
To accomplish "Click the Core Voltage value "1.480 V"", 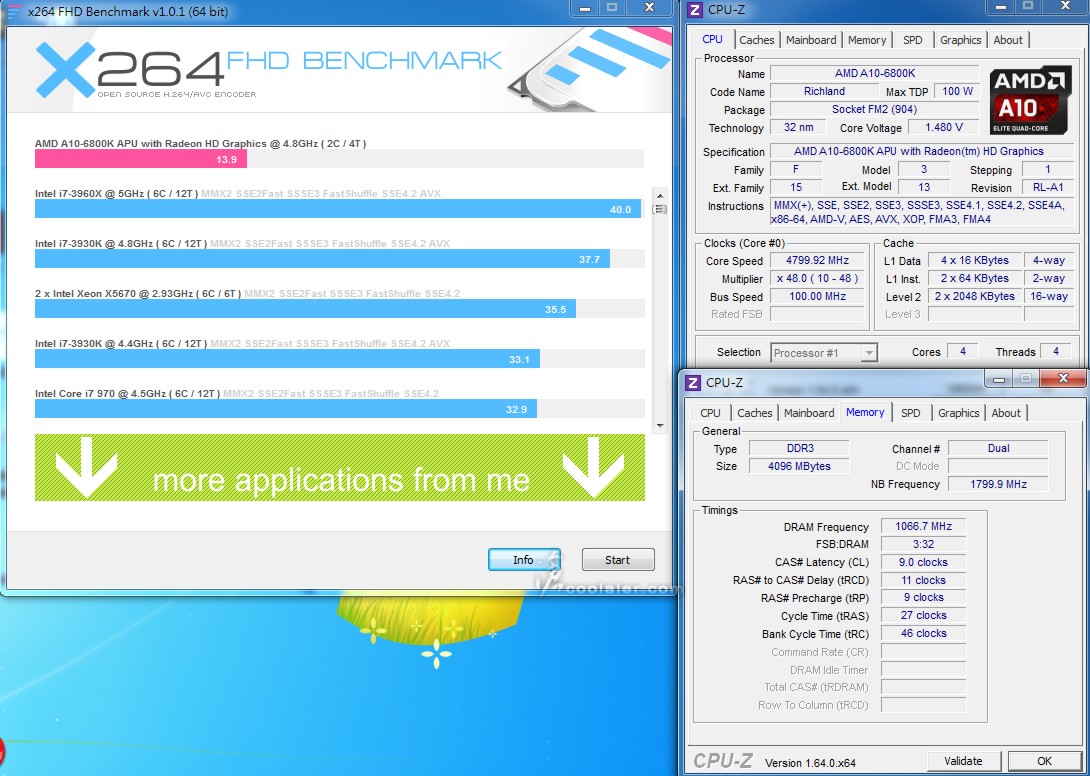I will pos(943,128).
